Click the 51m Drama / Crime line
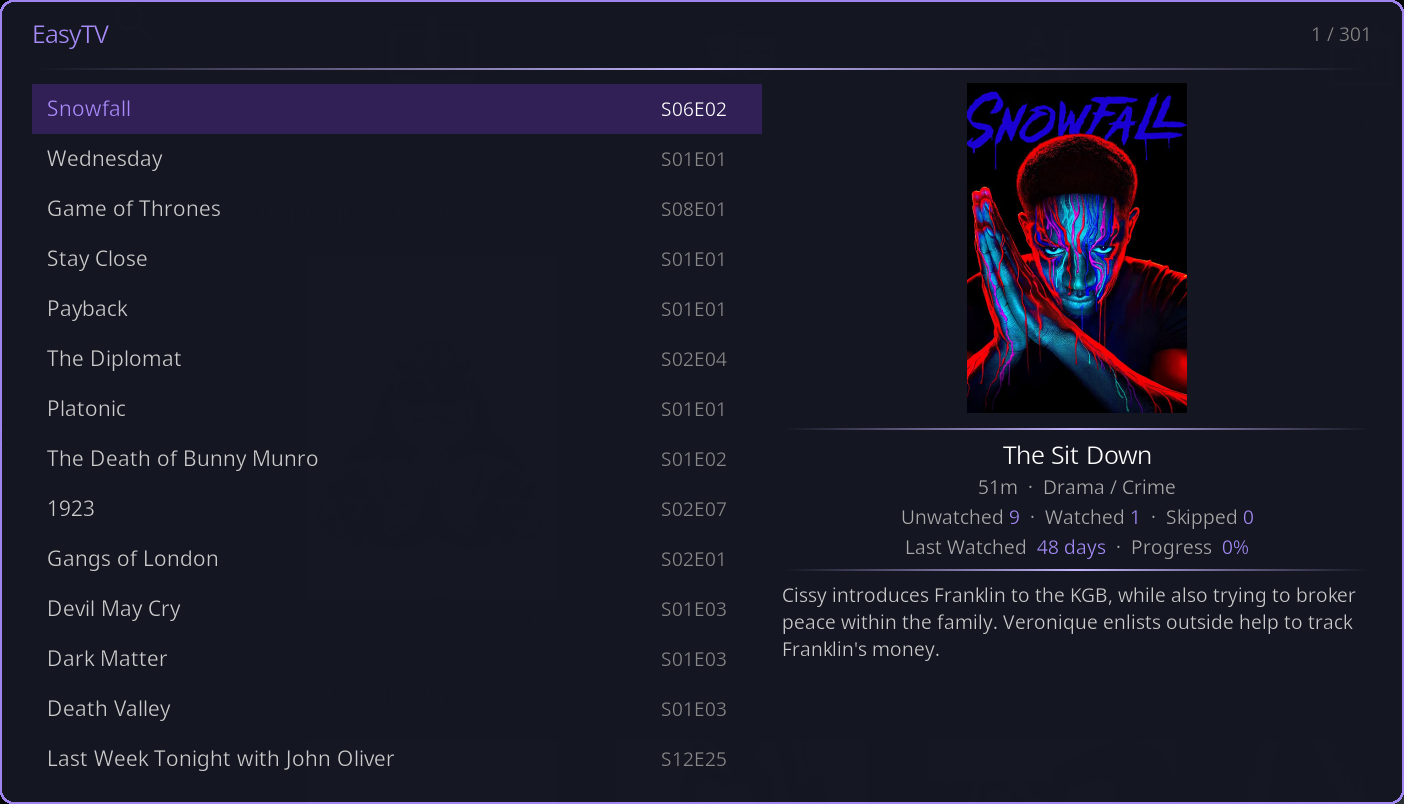Screen dimensions: 1404x804 pos(1077,487)
